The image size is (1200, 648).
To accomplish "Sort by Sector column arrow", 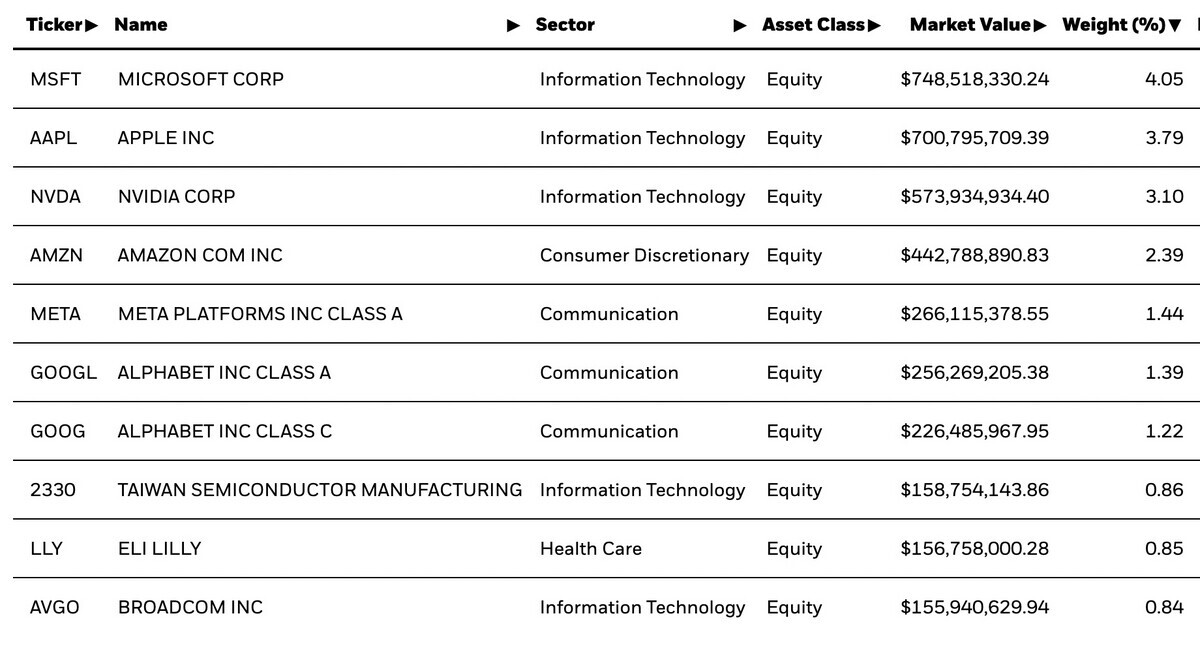I will click(740, 25).
